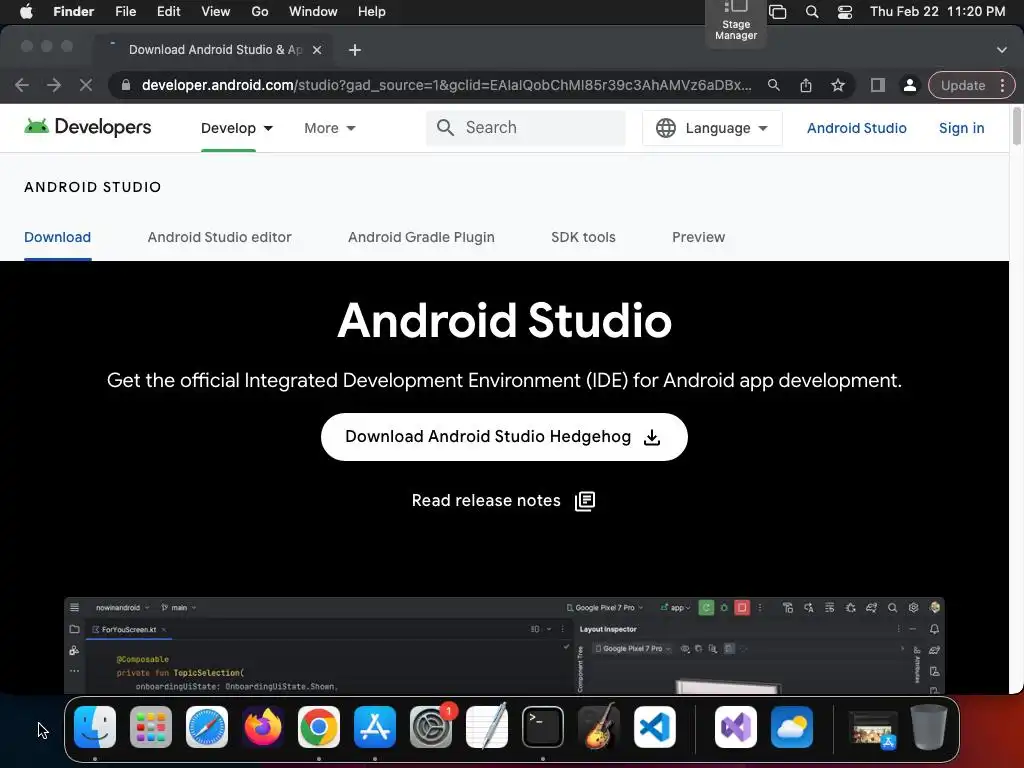Open the Chrome three-dot menu
This screenshot has width=1024, height=768.
point(1002,85)
